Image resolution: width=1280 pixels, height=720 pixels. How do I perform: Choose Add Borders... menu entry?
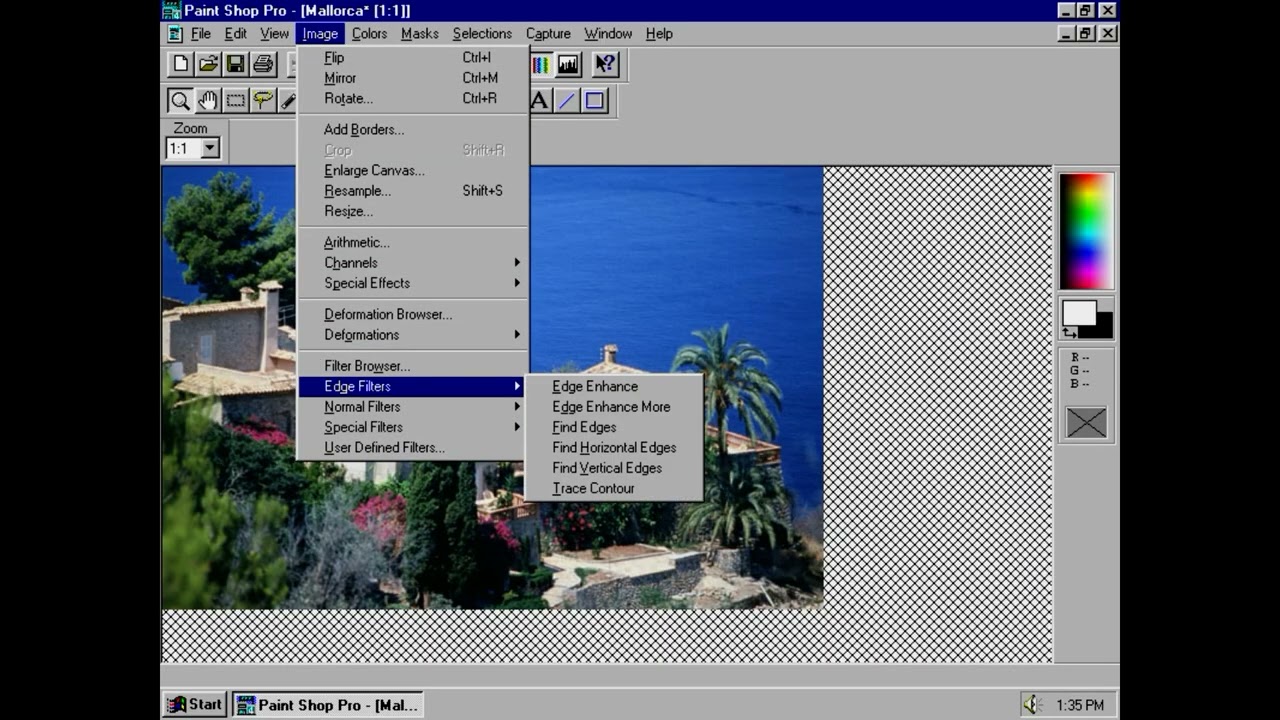click(413, 130)
